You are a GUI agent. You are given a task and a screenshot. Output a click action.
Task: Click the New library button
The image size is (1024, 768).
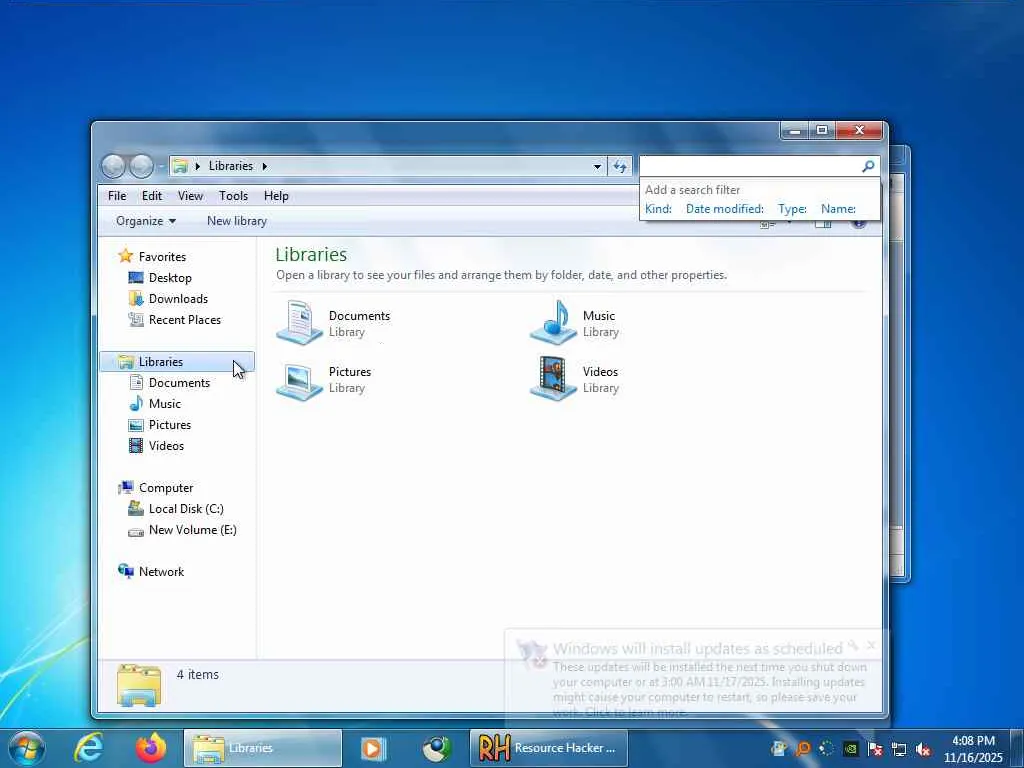tap(236, 221)
